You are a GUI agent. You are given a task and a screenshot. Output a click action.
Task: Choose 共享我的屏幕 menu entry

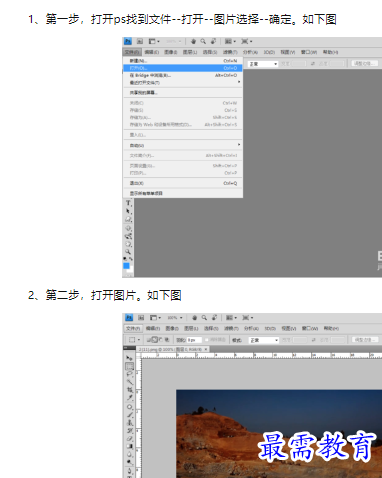click(183, 93)
